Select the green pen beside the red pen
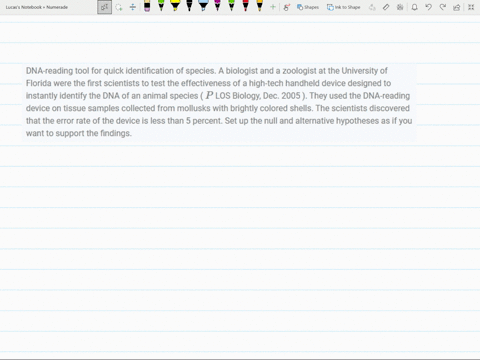The height and width of the screenshot is (360, 480). click(x=231, y=6)
